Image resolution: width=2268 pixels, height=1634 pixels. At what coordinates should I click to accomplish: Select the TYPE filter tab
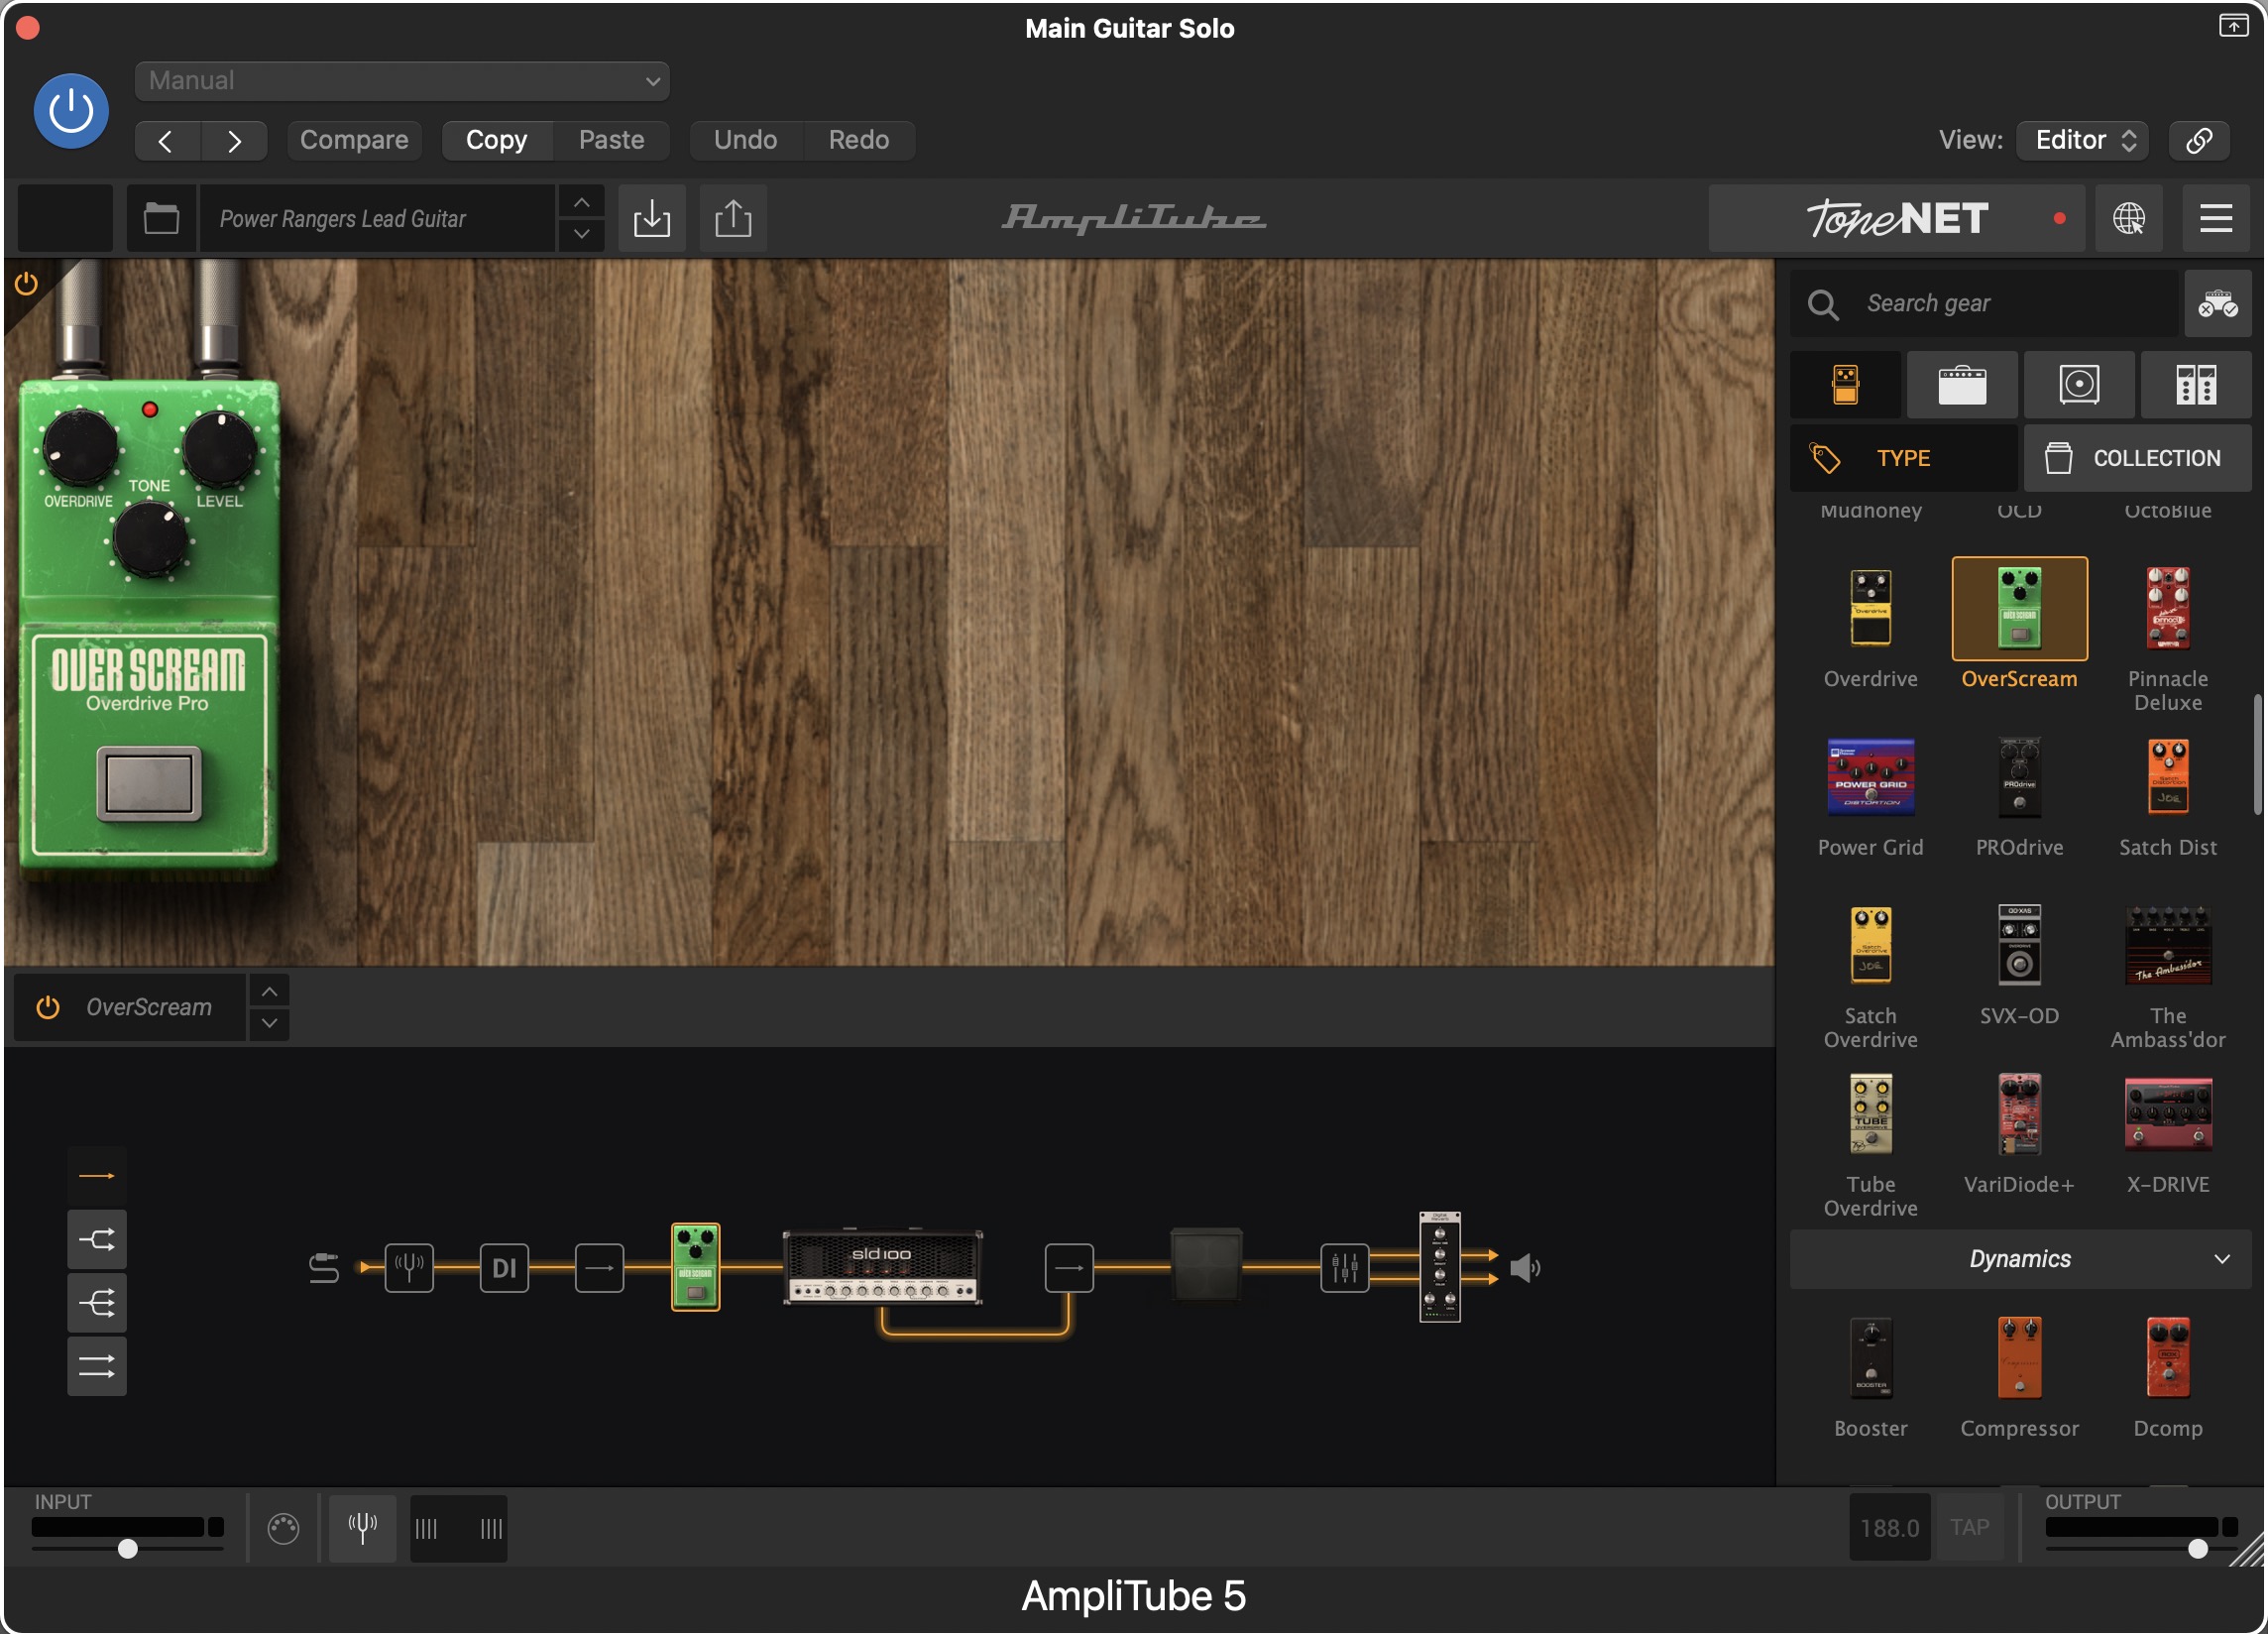click(x=1903, y=458)
